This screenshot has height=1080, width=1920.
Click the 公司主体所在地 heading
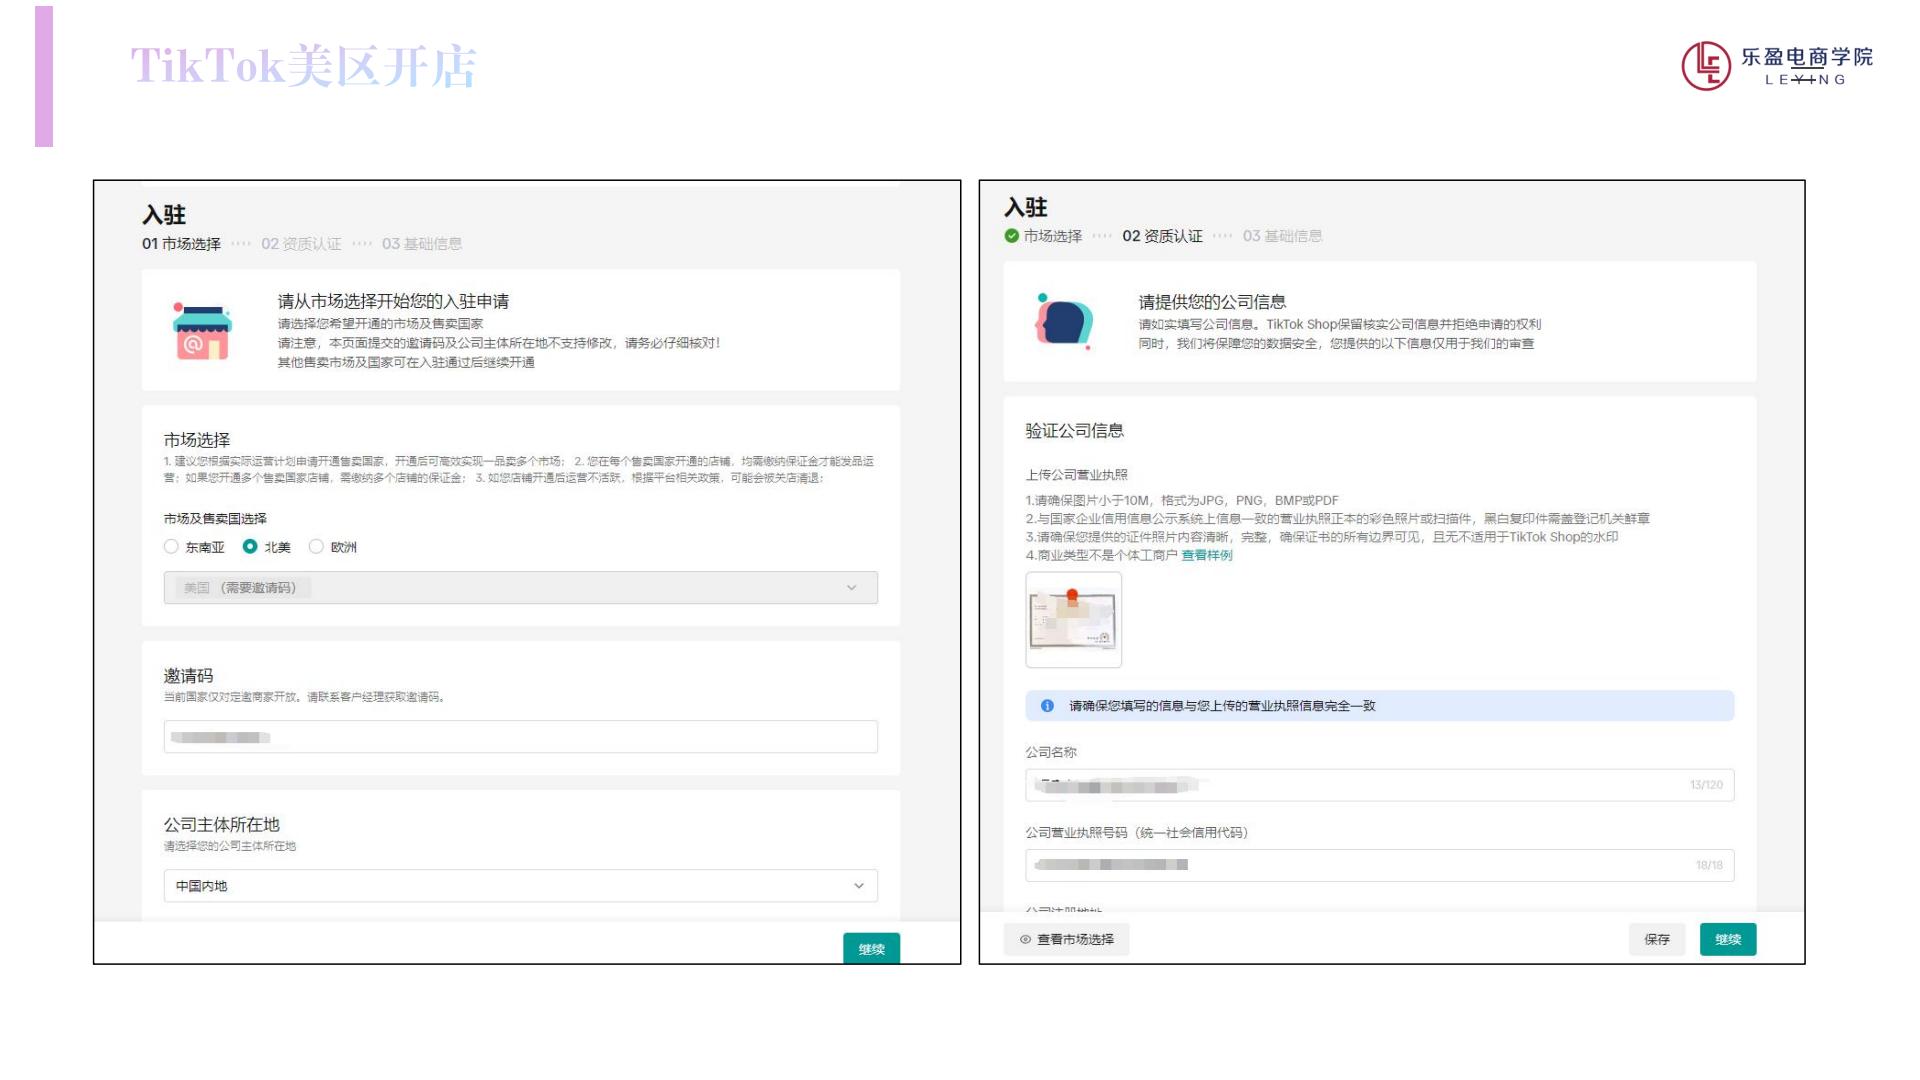[x=221, y=825]
